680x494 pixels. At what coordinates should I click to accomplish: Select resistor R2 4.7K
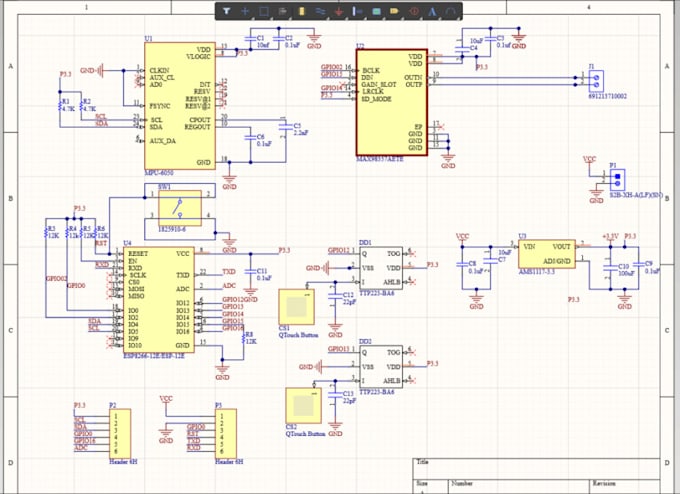pyautogui.click(x=82, y=106)
